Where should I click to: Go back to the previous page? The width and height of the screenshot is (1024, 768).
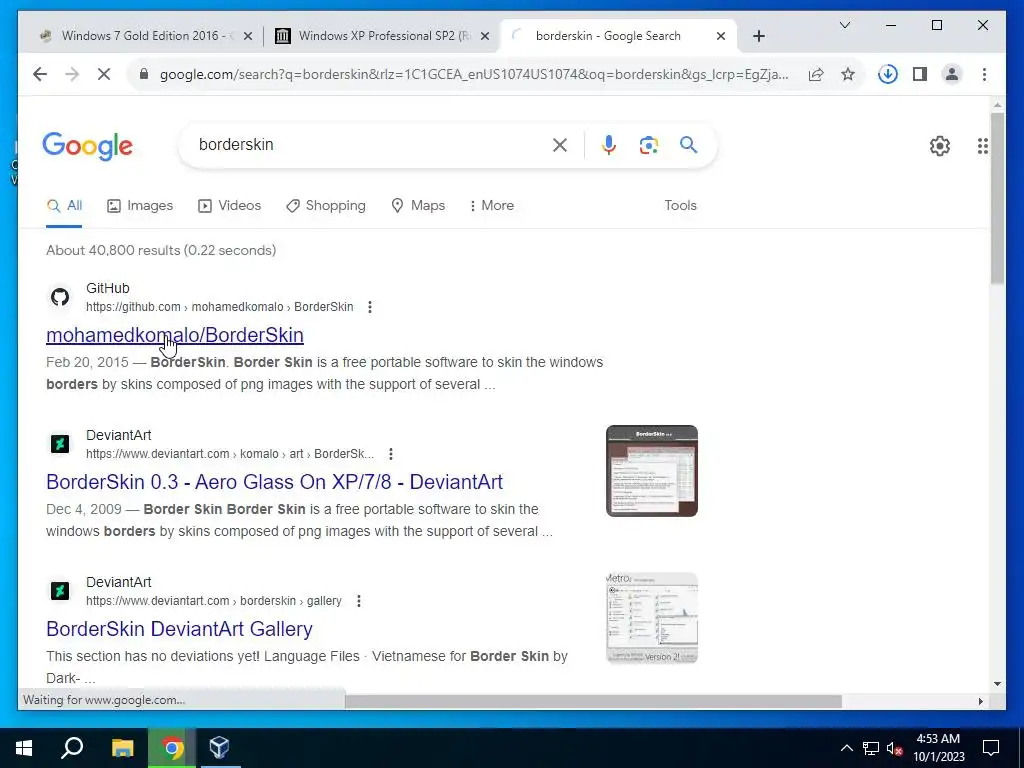click(x=40, y=74)
